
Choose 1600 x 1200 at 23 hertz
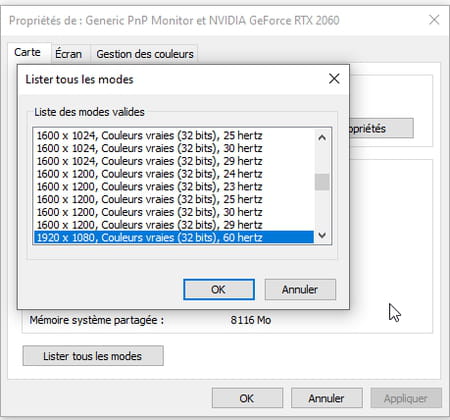[174, 186]
